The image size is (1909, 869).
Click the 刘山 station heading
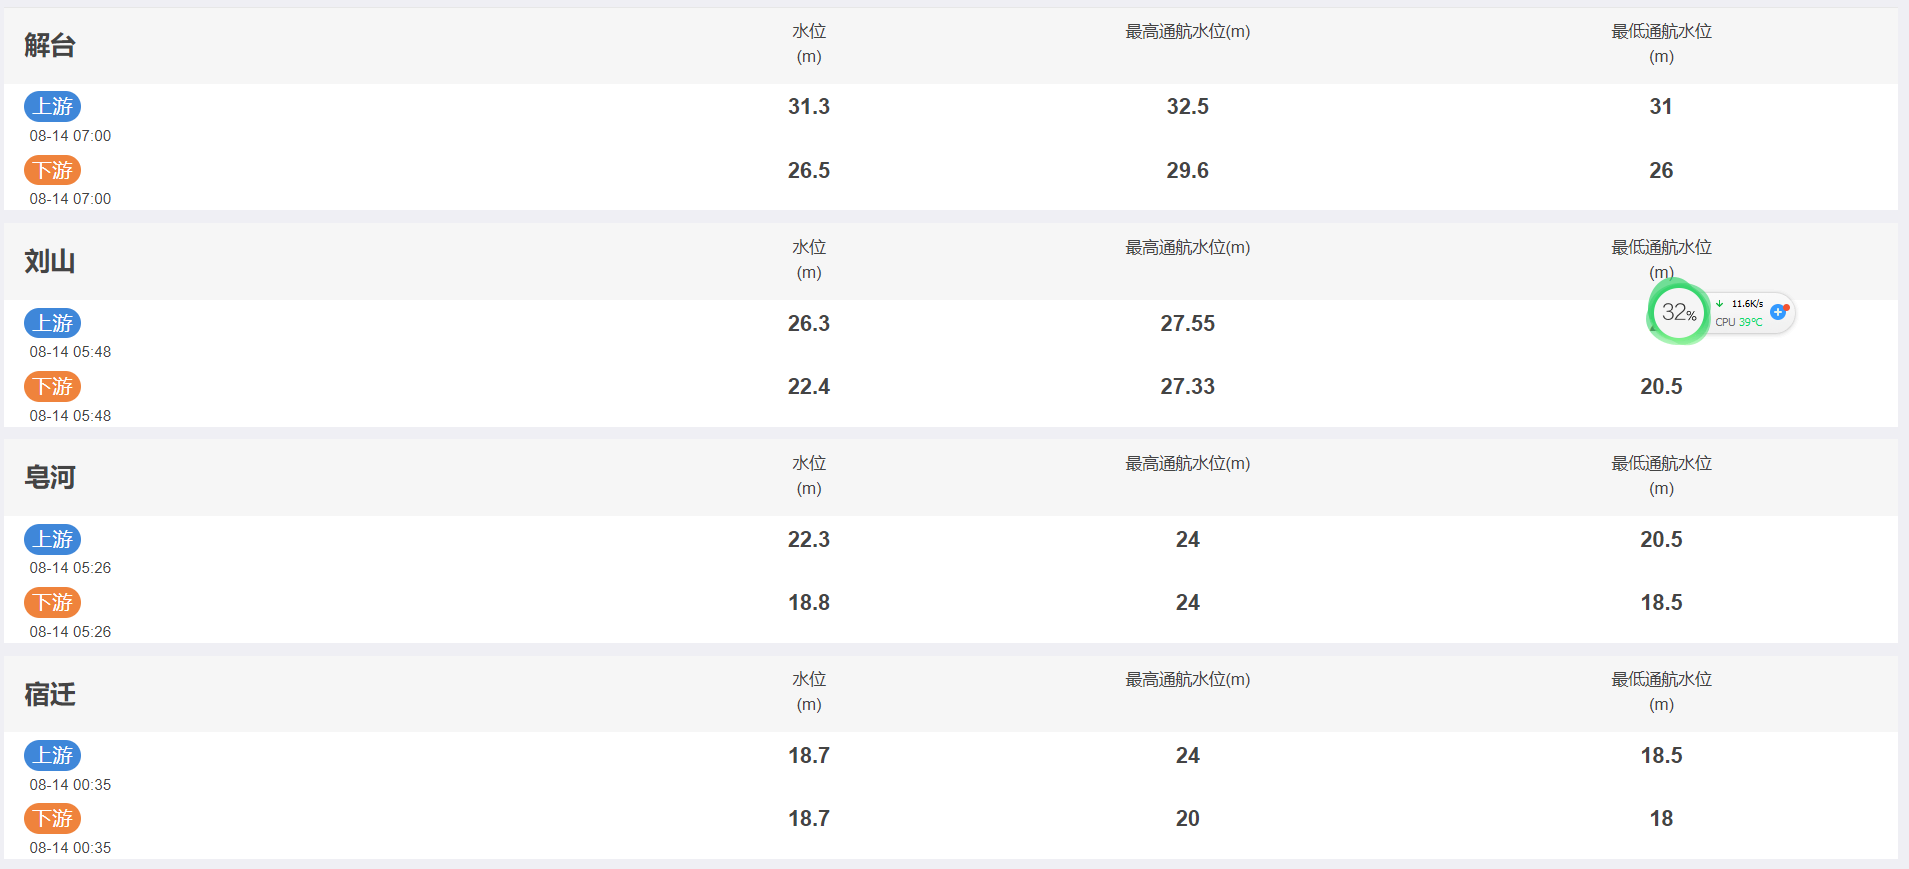(50, 261)
